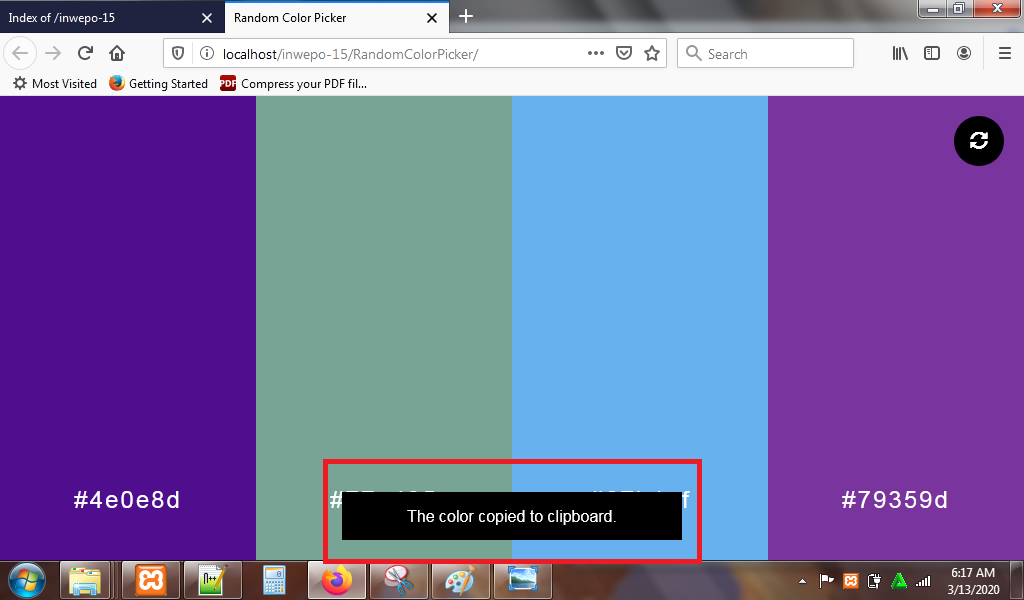The image size is (1024, 600).
Task: Open Notepad++ from the taskbar
Action: pos(213,580)
